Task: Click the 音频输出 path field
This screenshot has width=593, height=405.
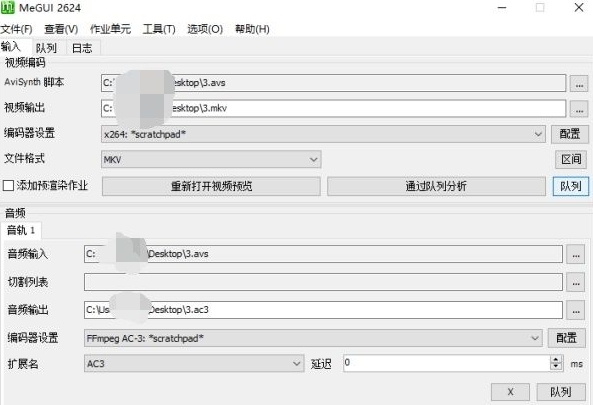Action: (x=323, y=310)
